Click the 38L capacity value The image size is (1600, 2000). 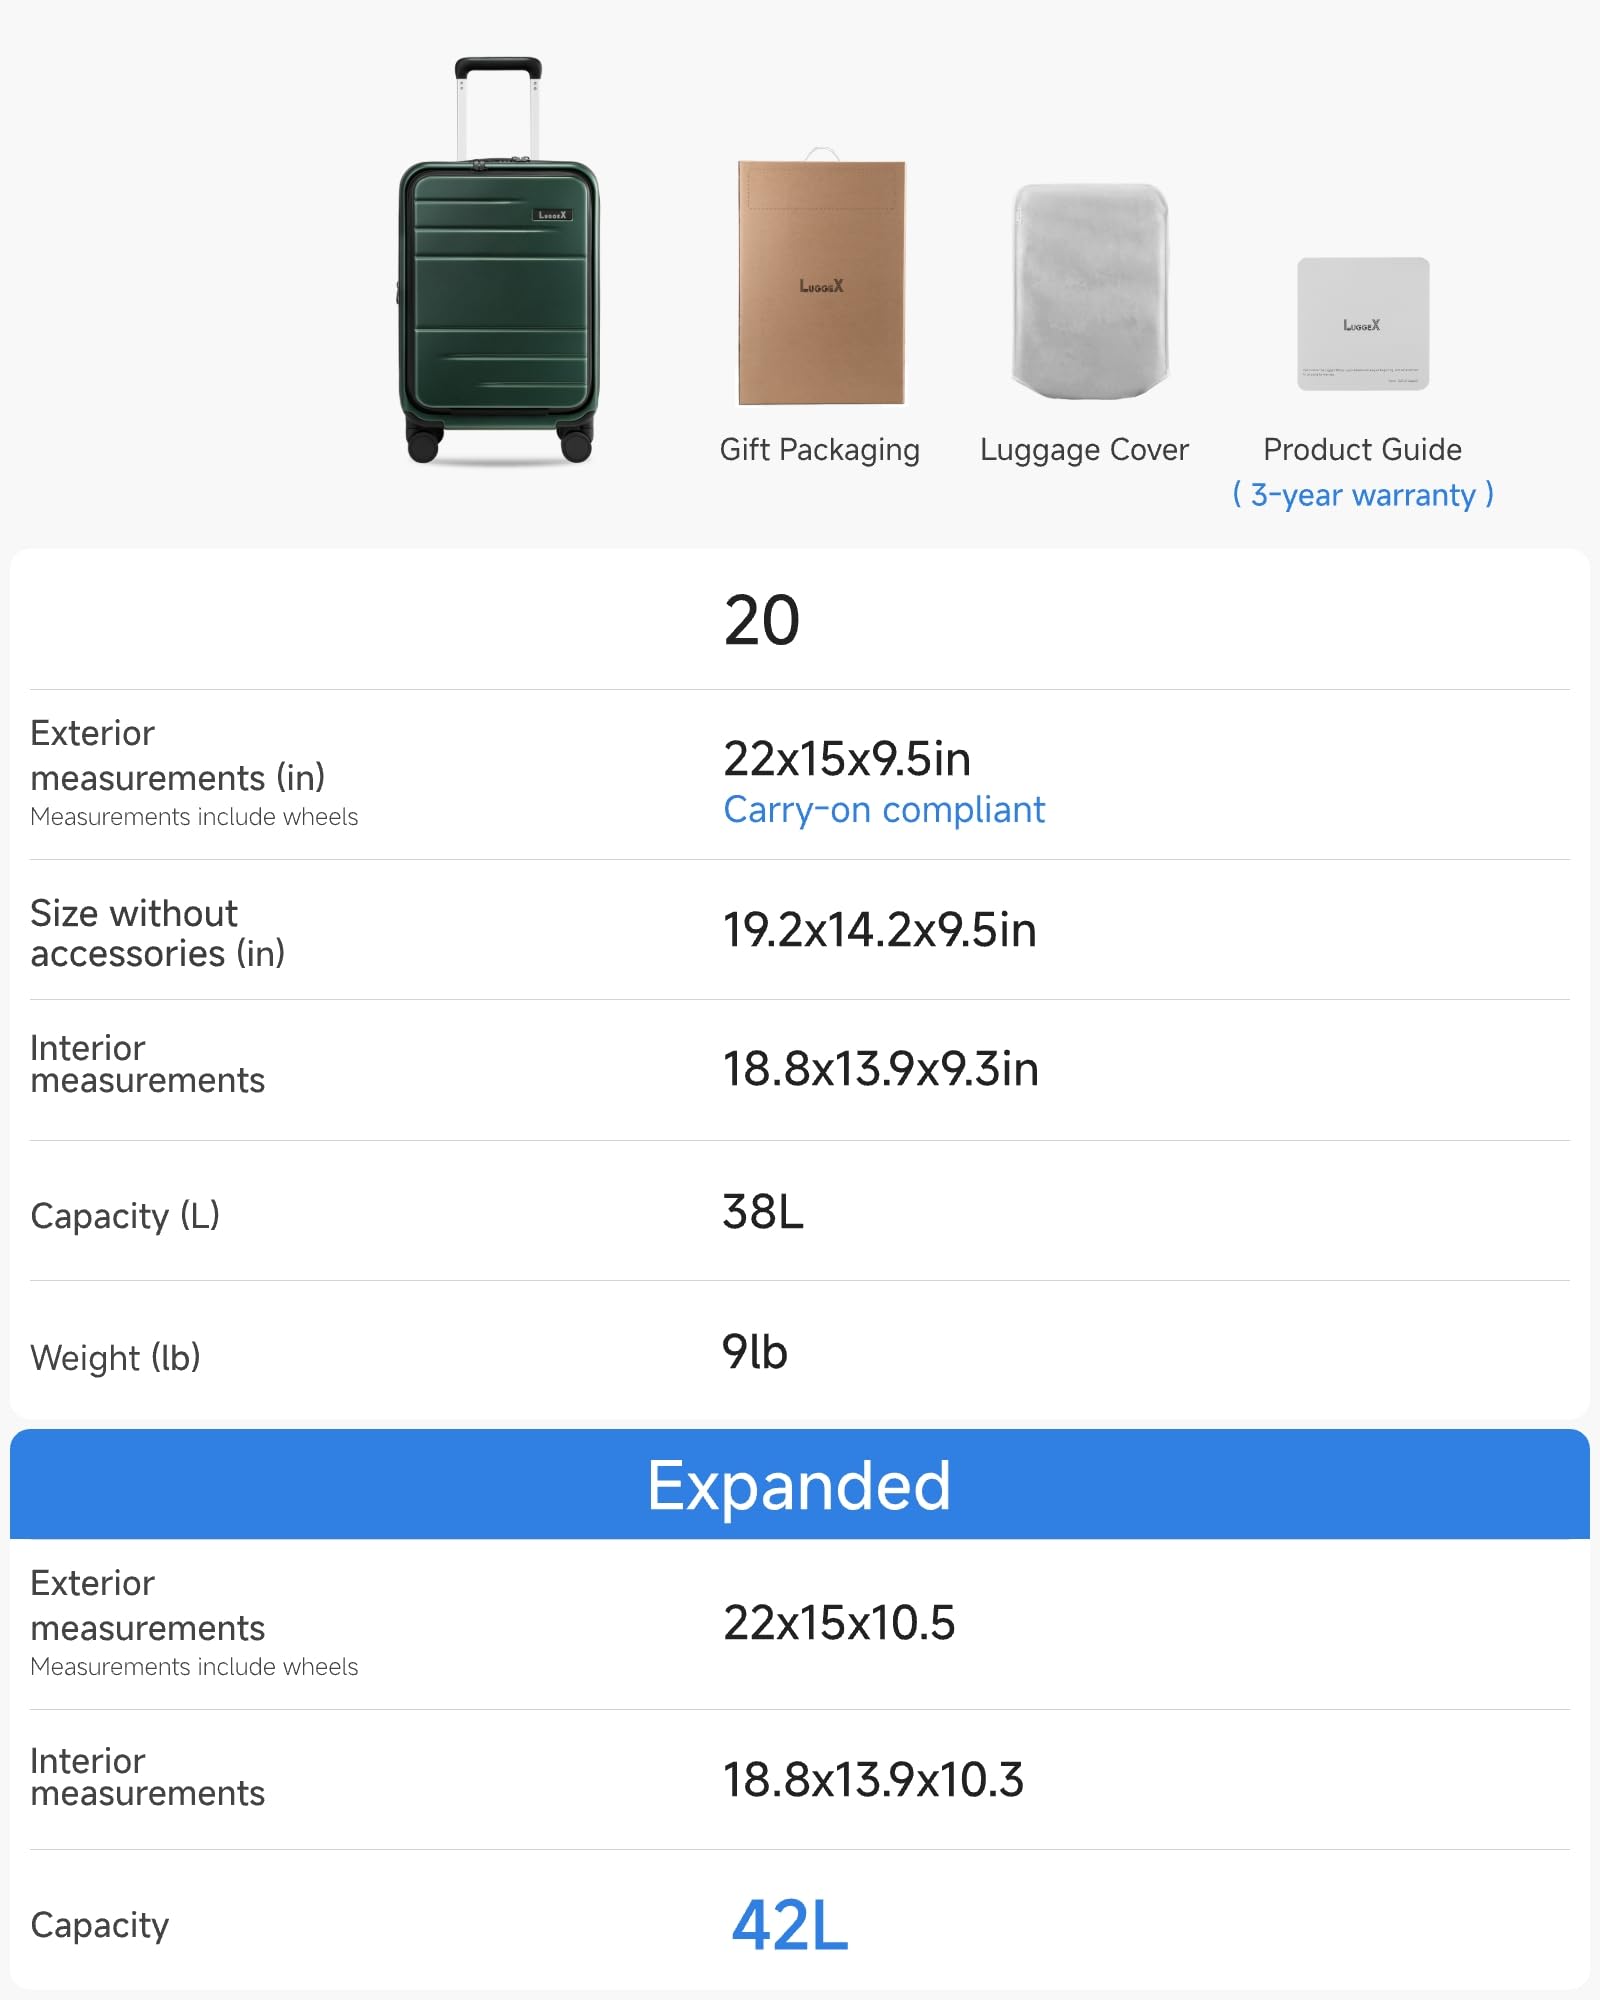[763, 1212]
